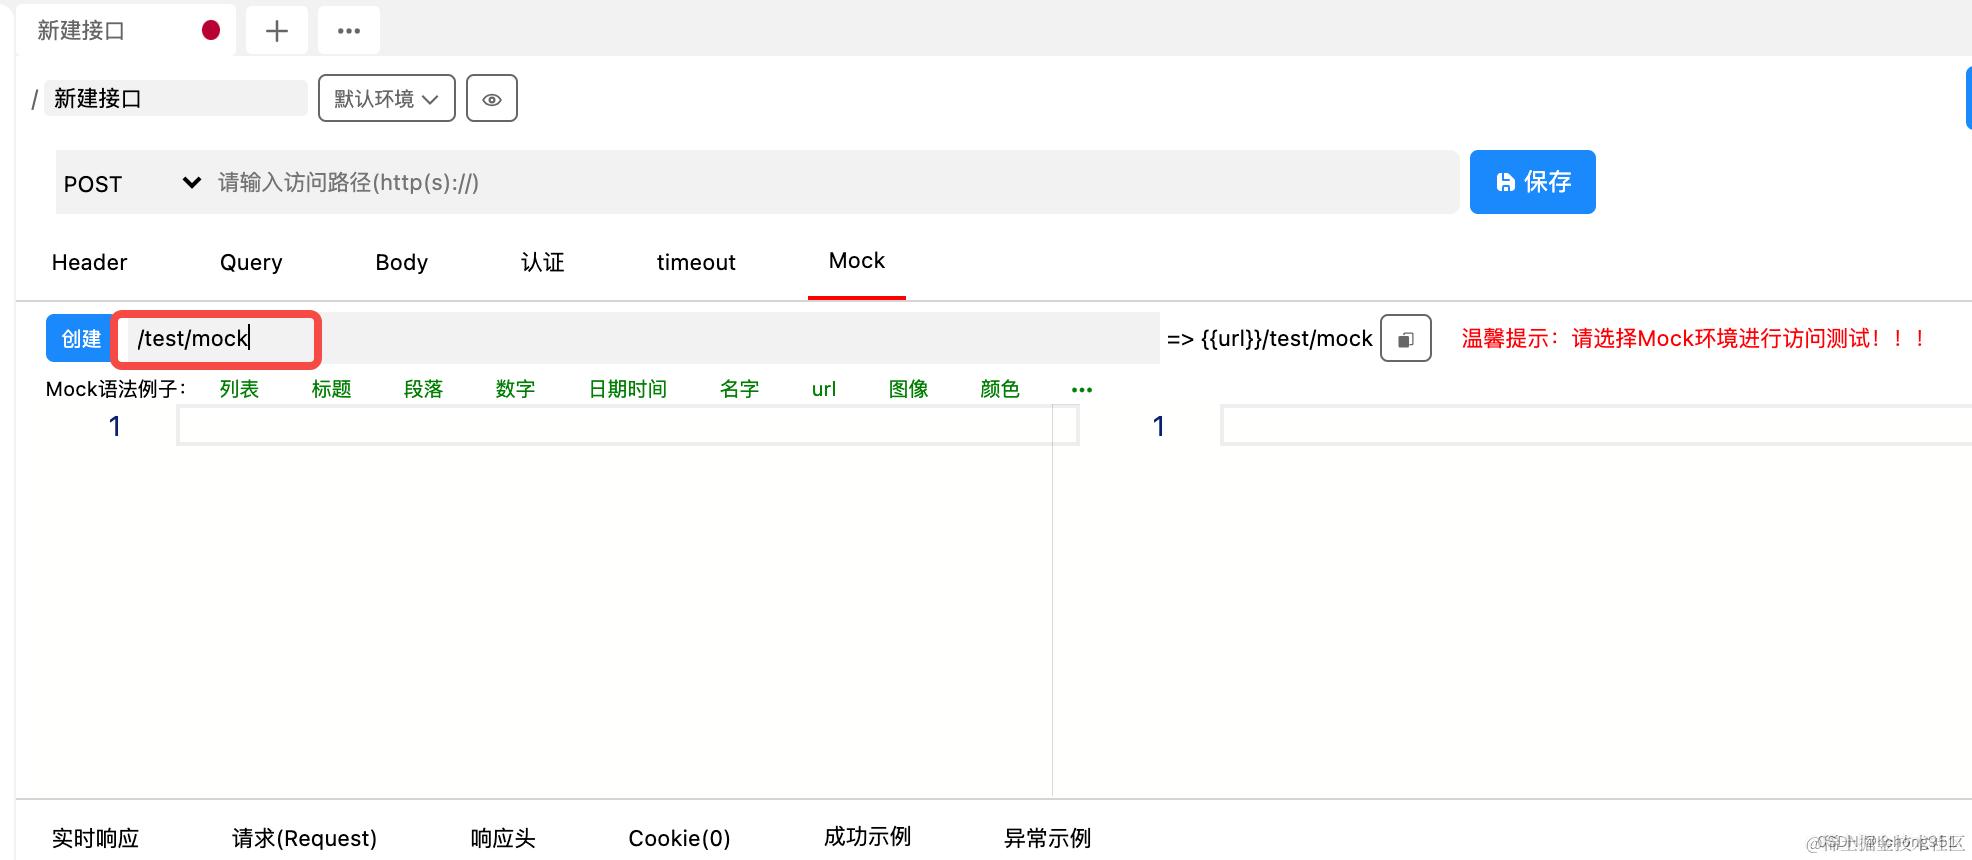
Task: Focus the request URL input field
Action: click(836, 182)
